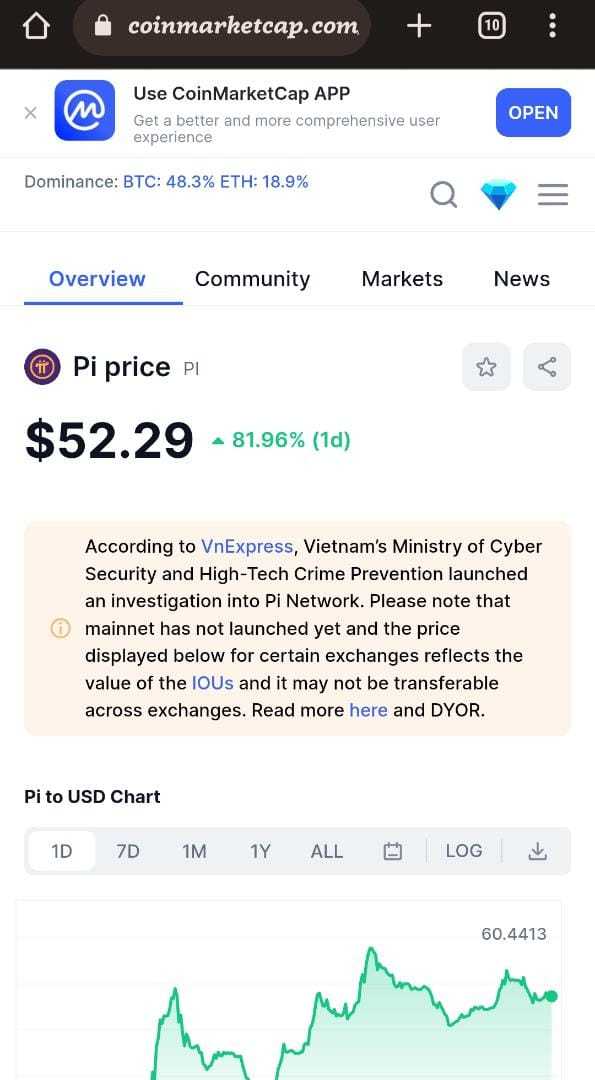Open the browser three-dot menu
Viewport: 595px width, 1080px height.
(552, 25)
